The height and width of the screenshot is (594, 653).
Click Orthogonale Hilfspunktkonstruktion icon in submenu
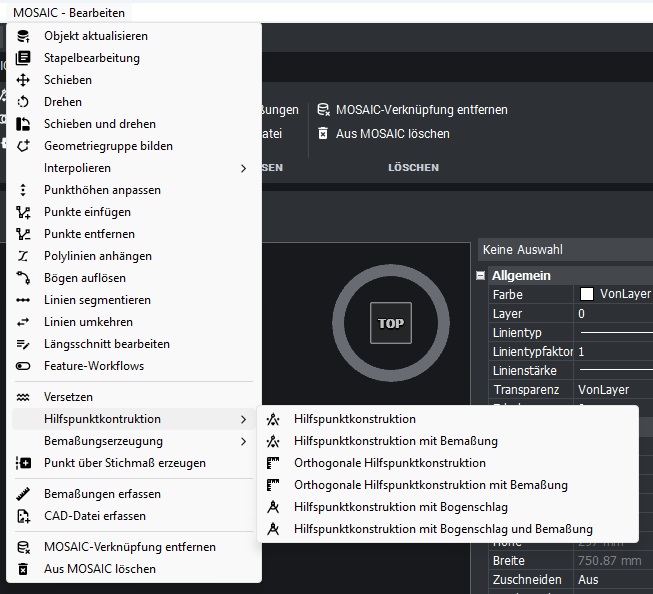273,463
